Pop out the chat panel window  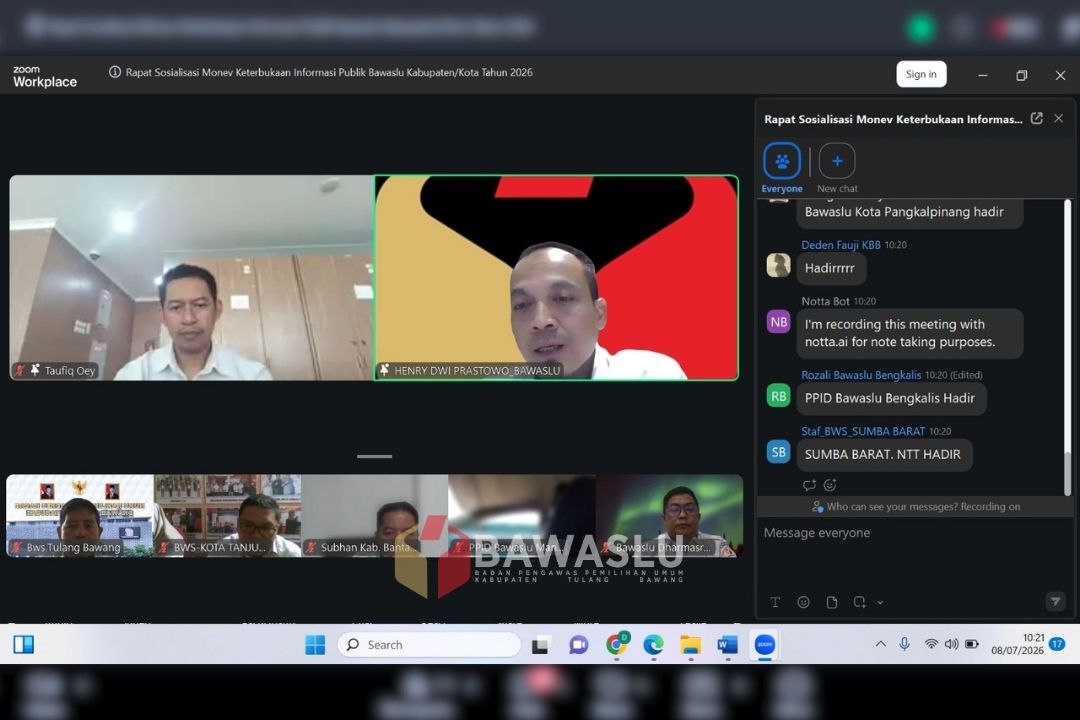tap(1037, 119)
